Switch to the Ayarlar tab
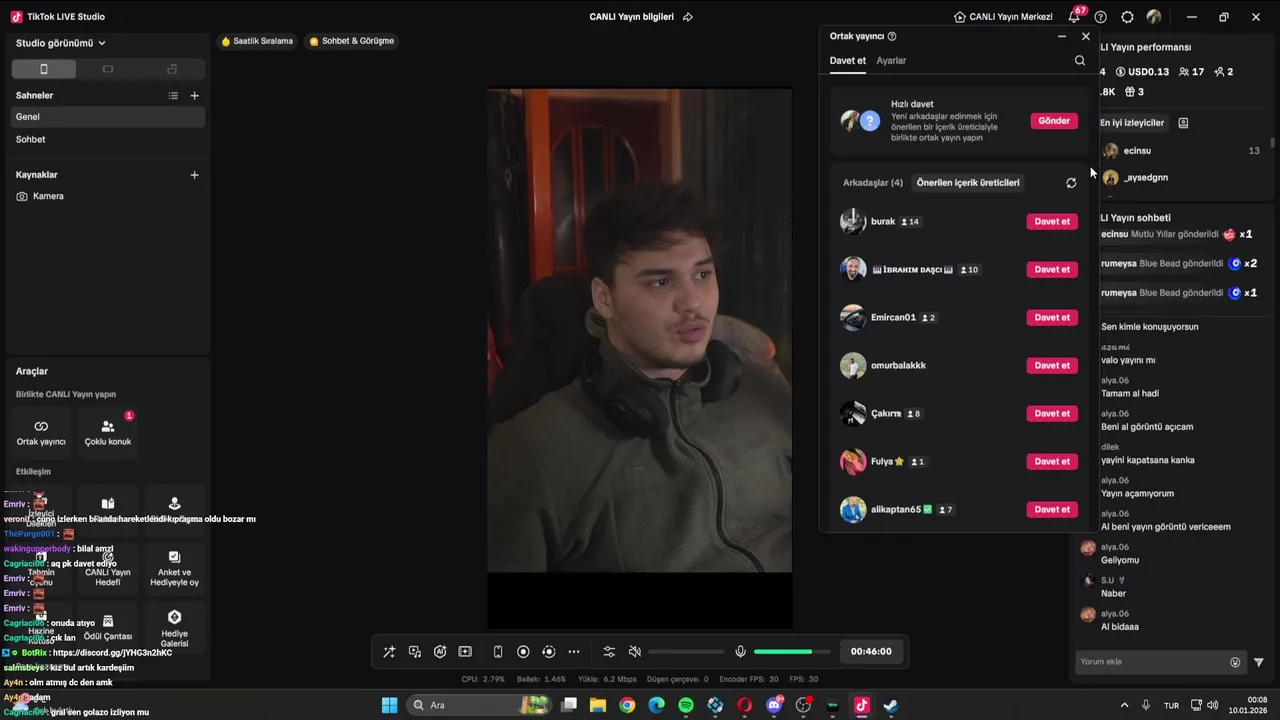Image resolution: width=1280 pixels, height=720 pixels. click(891, 61)
